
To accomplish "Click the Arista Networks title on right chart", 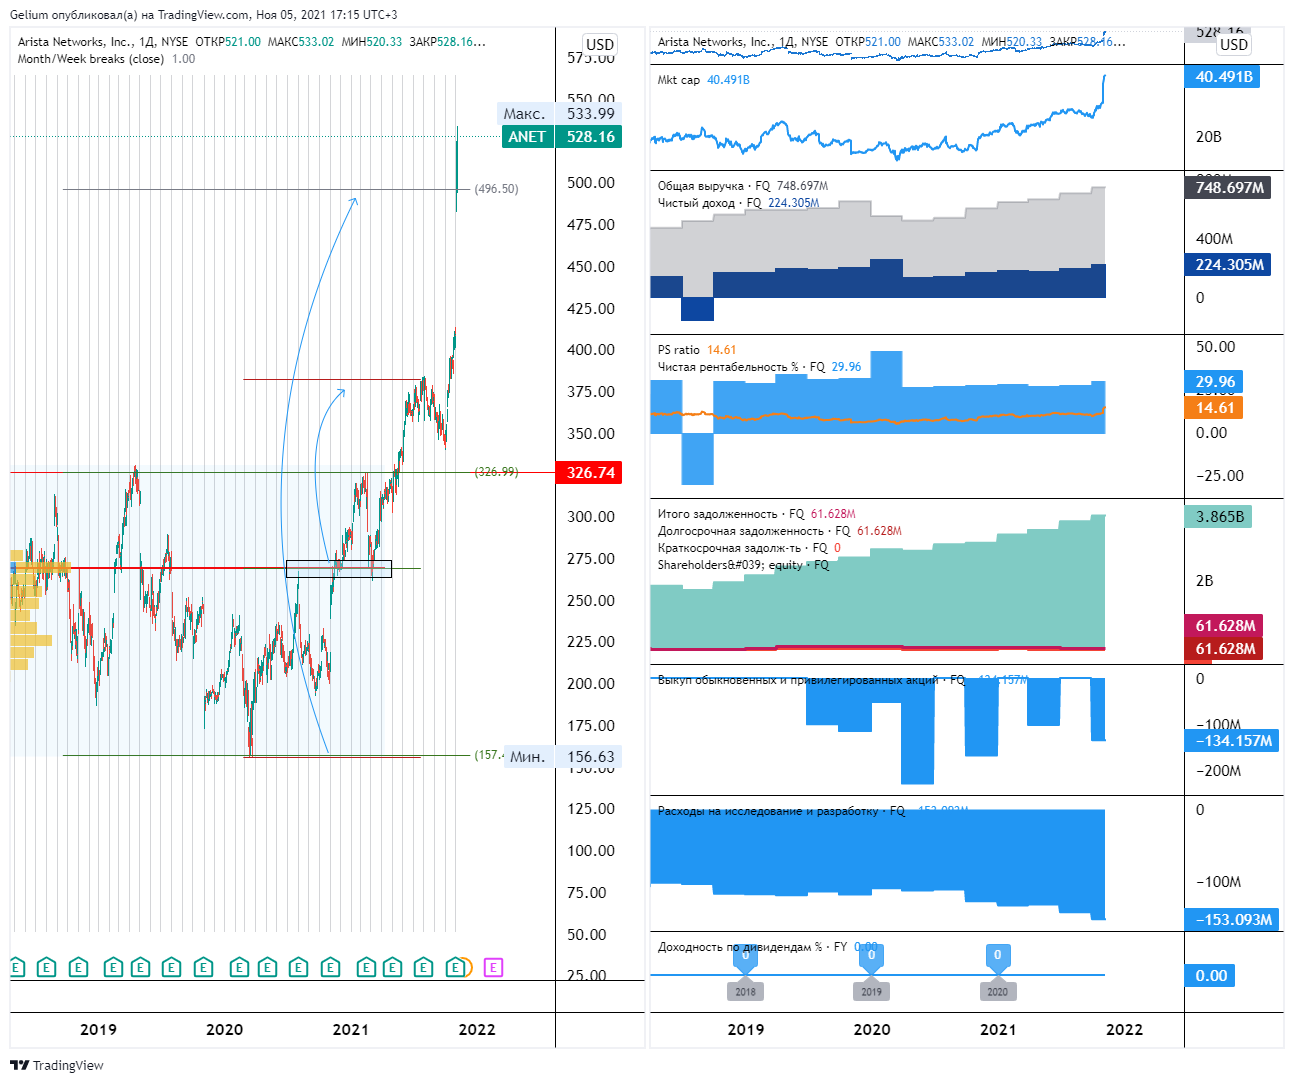I will click(715, 42).
